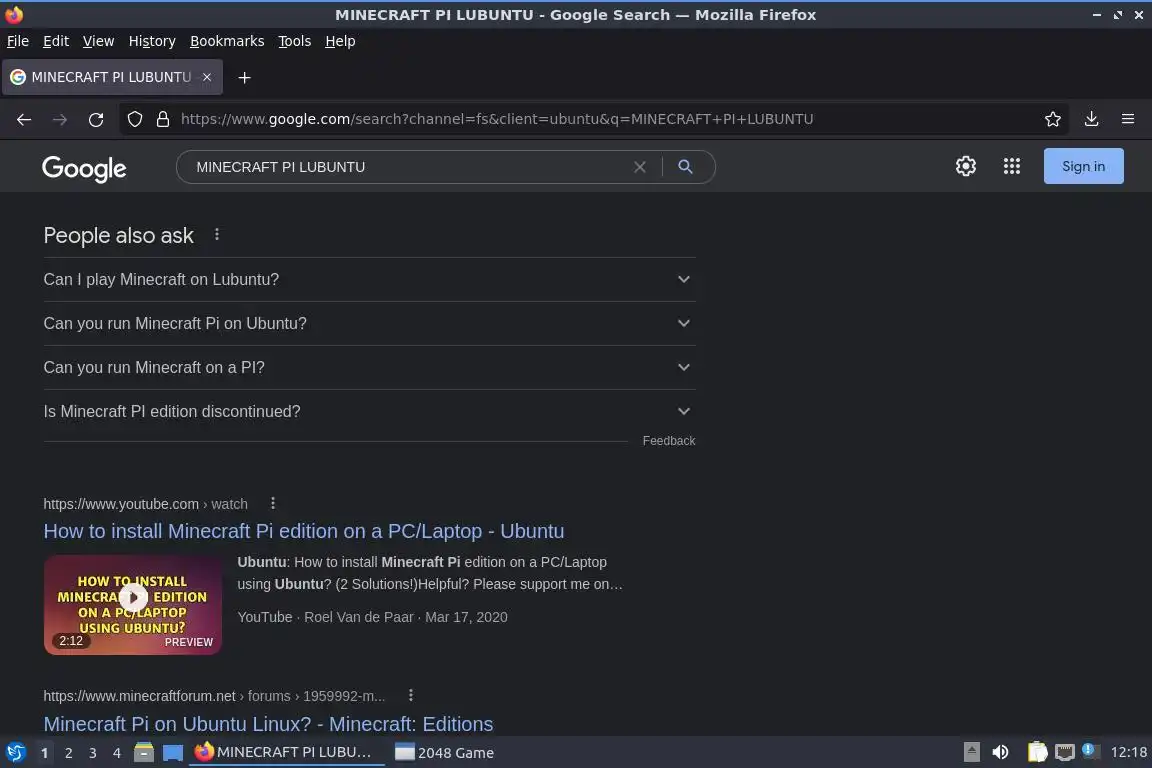
Task: Switch to workspace 4
Action: (x=116, y=753)
